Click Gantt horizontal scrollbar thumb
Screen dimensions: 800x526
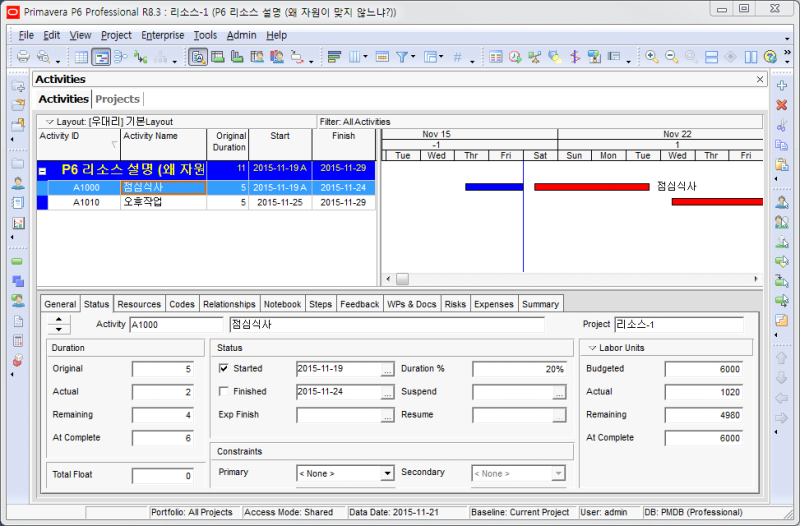pos(403,279)
